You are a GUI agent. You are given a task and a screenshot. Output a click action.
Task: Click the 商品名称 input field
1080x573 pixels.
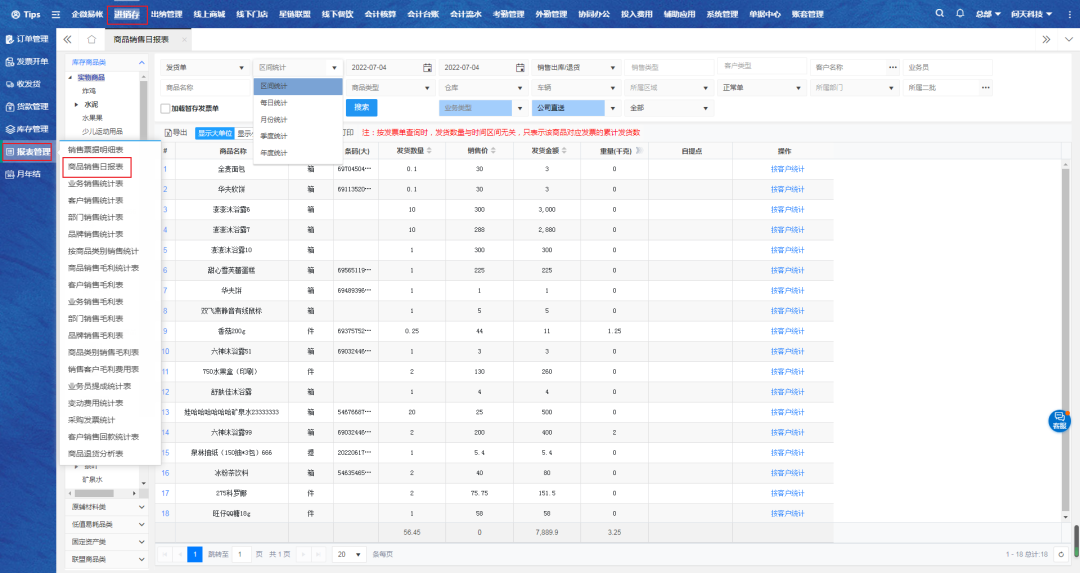(x=204, y=87)
